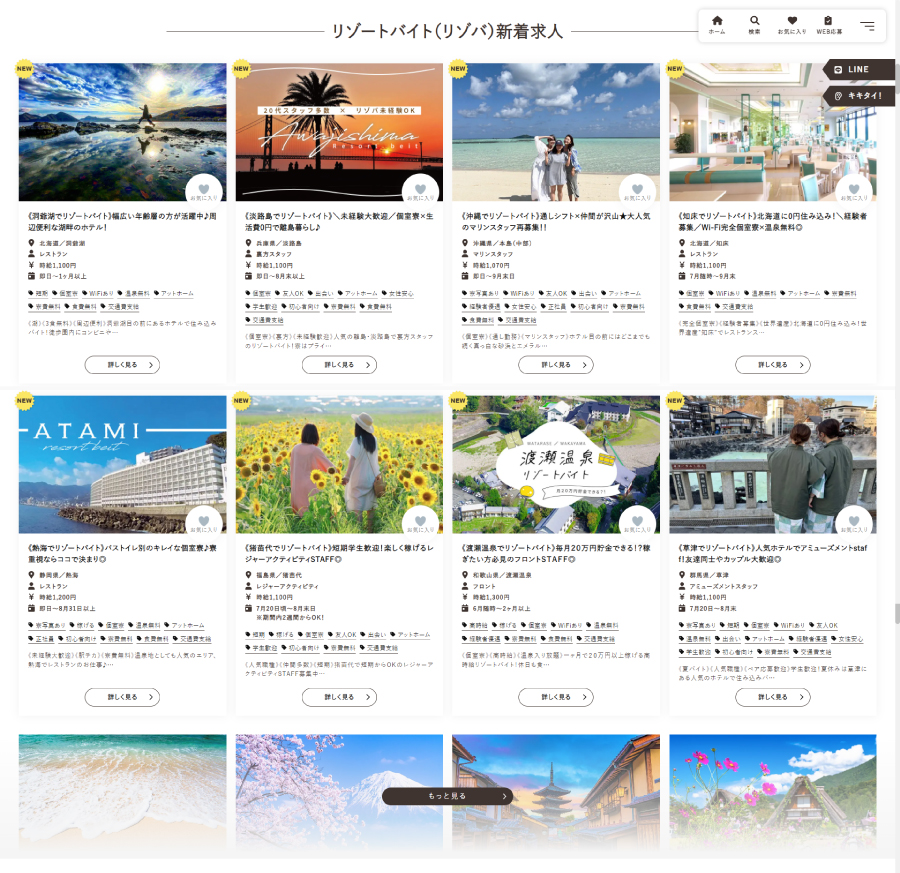900x873 pixels.
Task: Open the hamburger menu in the header
Action: click(x=867, y=26)
